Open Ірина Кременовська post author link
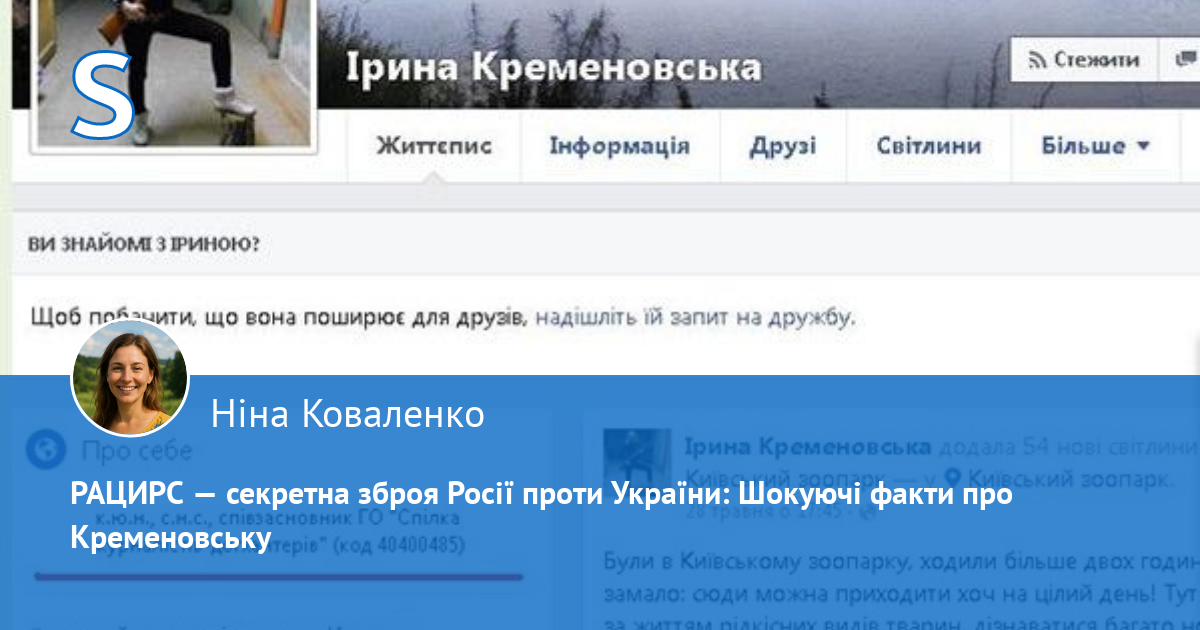This screenshot has height=630, width=1200. [x=807, y=446]
